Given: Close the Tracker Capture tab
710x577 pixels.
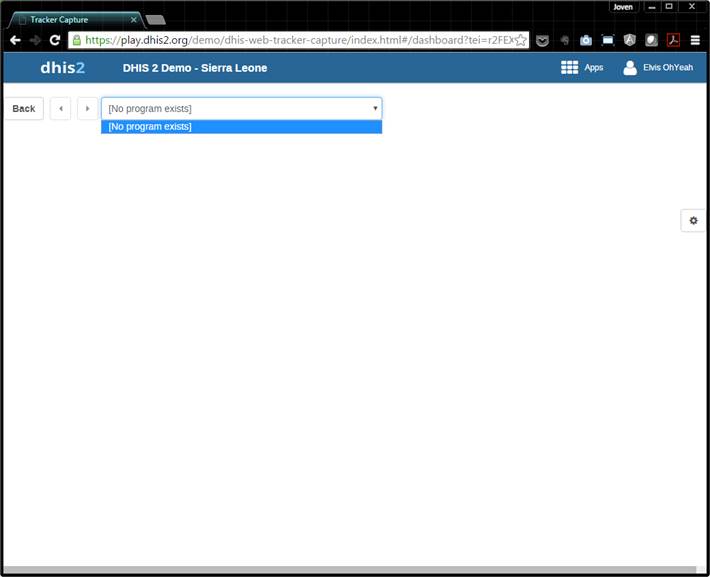Looking at the screenshot, I should point(133,20).
